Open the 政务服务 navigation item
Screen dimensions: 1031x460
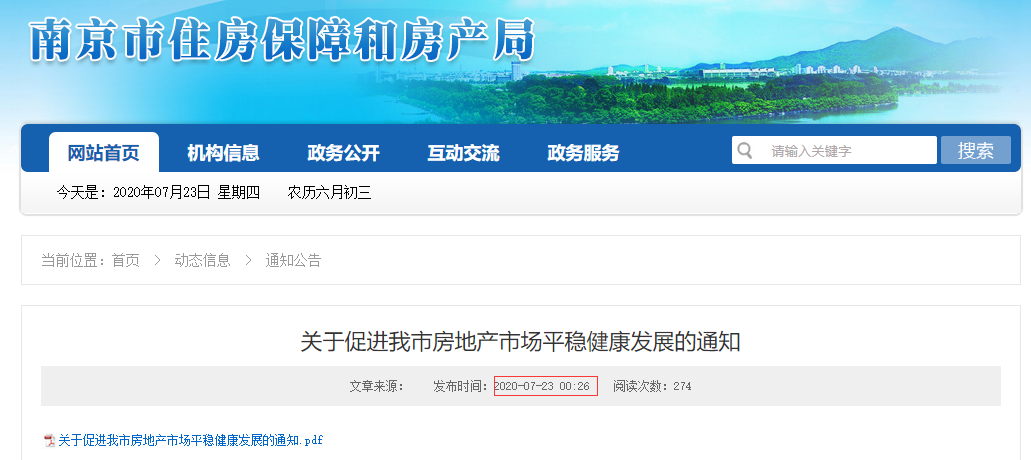[x=583, y=153]
